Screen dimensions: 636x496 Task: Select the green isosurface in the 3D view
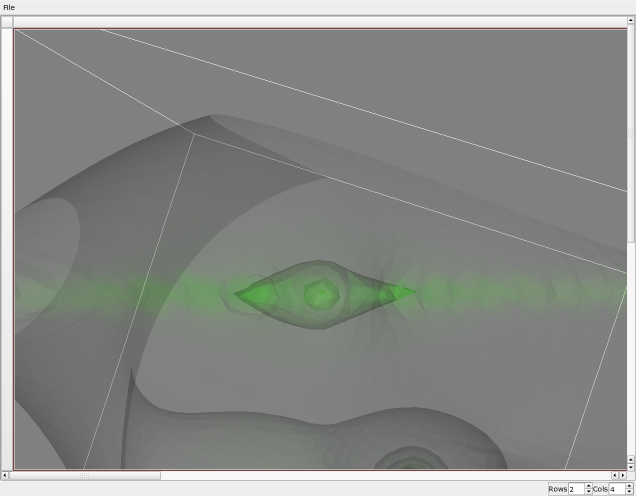tap(322, 294)
